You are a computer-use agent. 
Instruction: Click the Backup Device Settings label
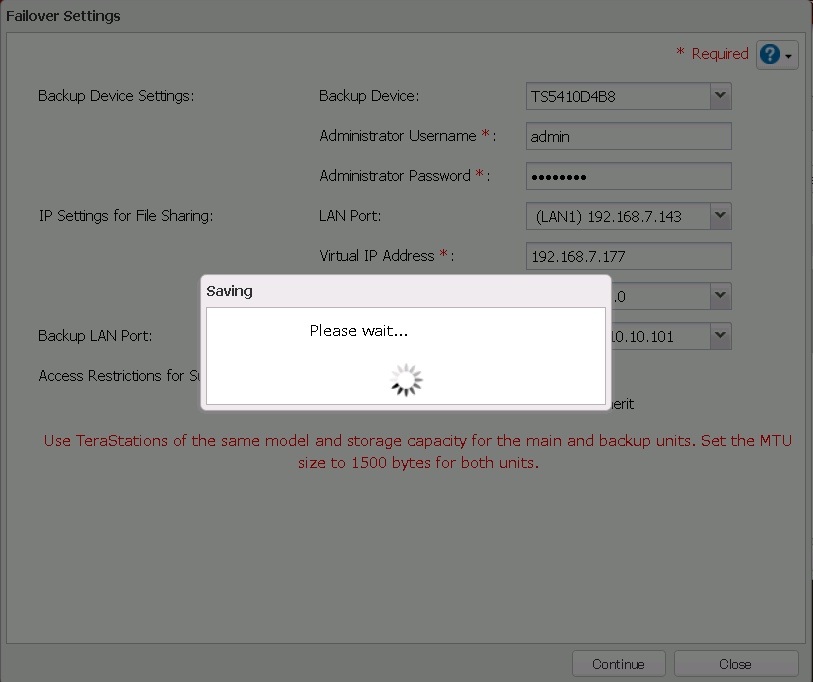click(116, 96)
